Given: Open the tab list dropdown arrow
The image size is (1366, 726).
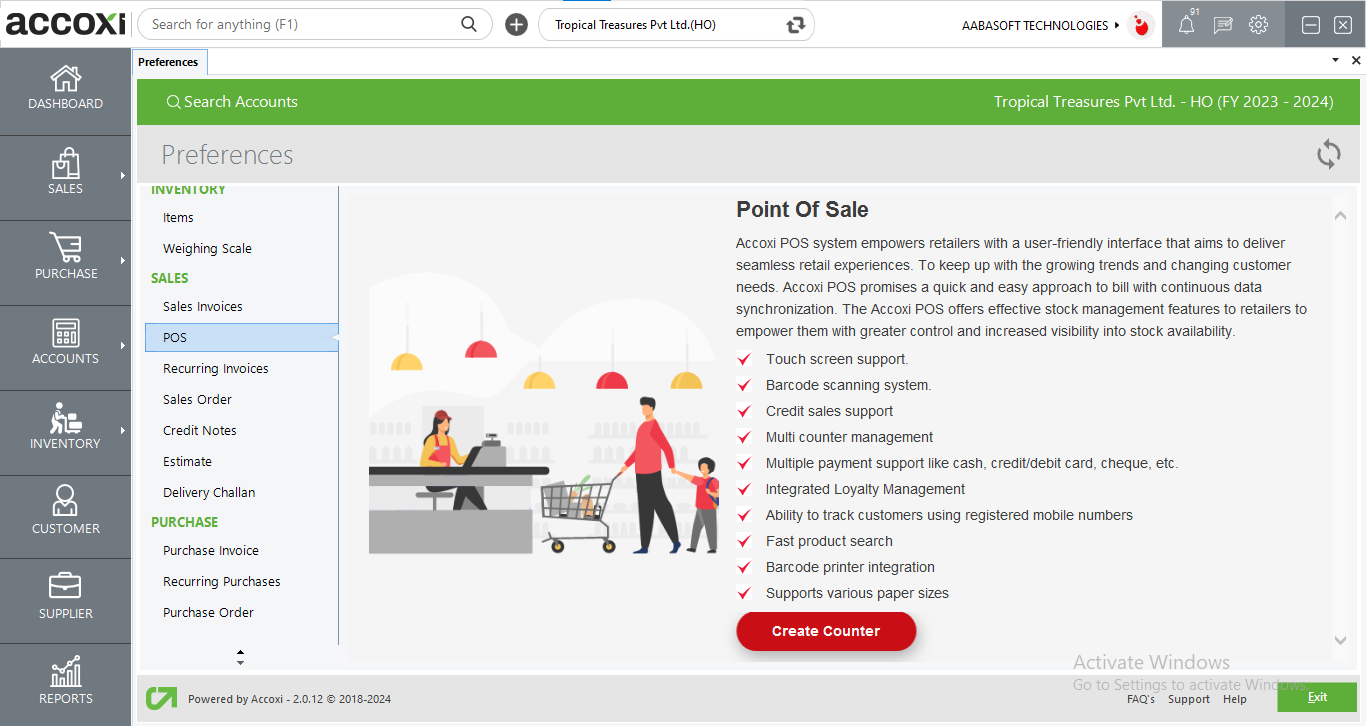Looking at the screenshot, I should (x=1335, y=61).
